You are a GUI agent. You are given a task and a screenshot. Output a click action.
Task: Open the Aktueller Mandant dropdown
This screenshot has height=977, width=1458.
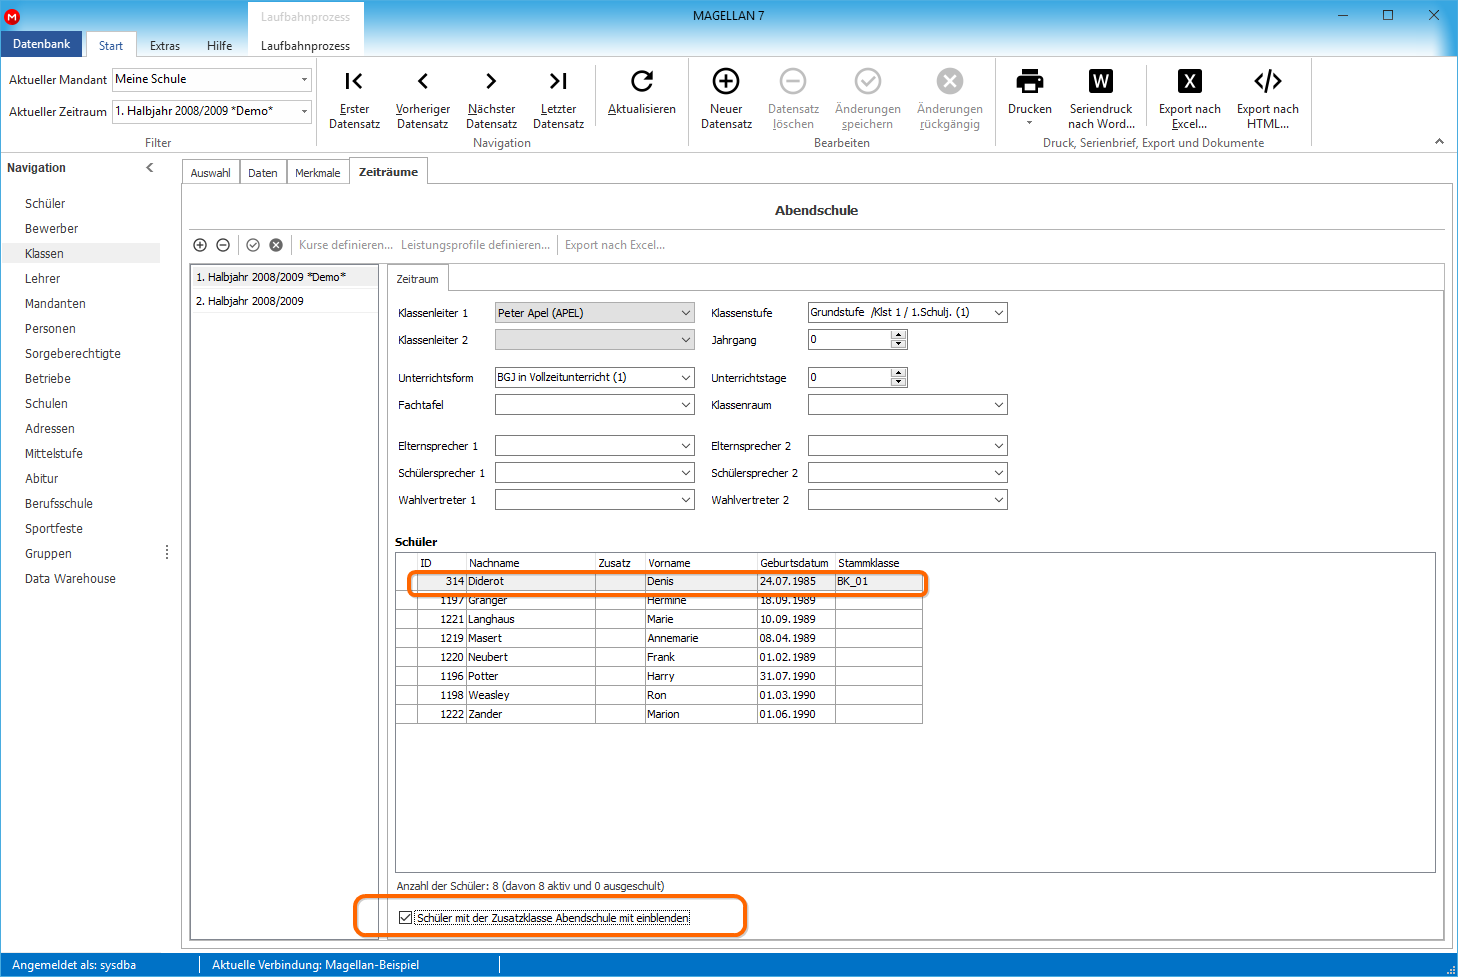click(x=304, y=80)
